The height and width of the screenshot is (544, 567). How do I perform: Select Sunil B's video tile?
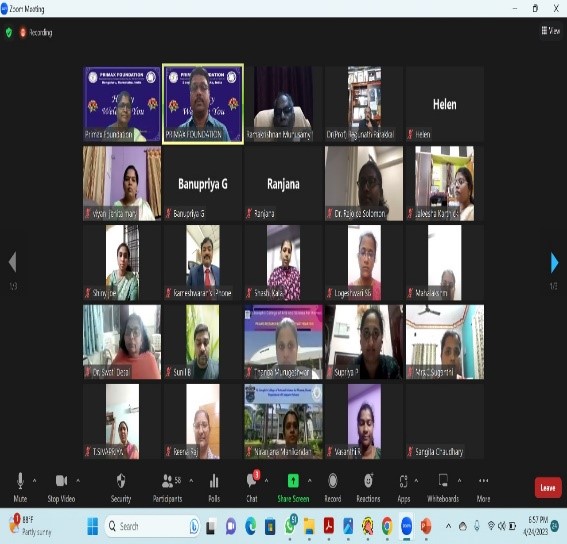203,342
